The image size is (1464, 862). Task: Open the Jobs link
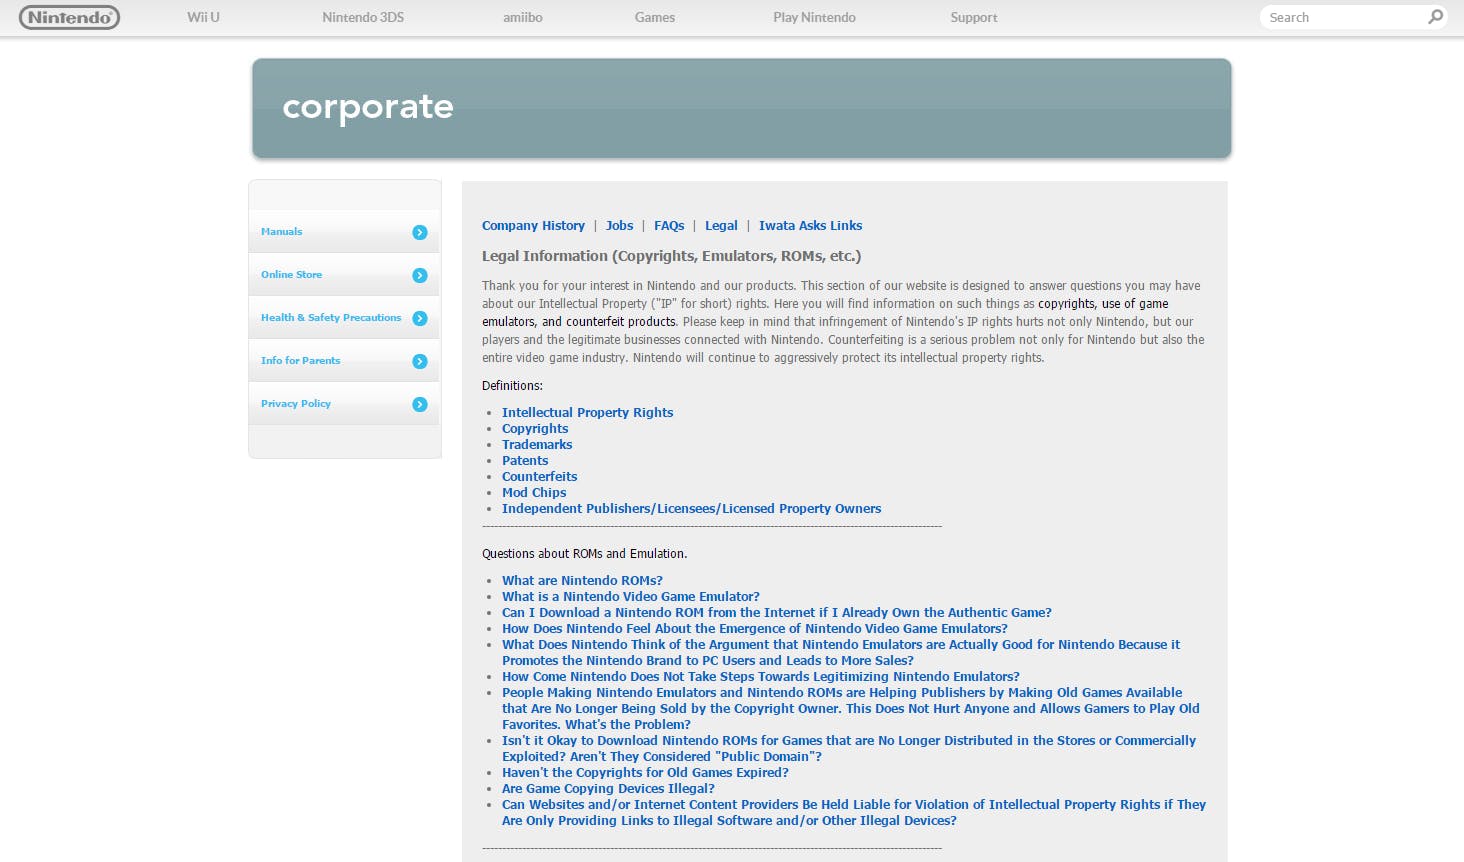[619, 226]
